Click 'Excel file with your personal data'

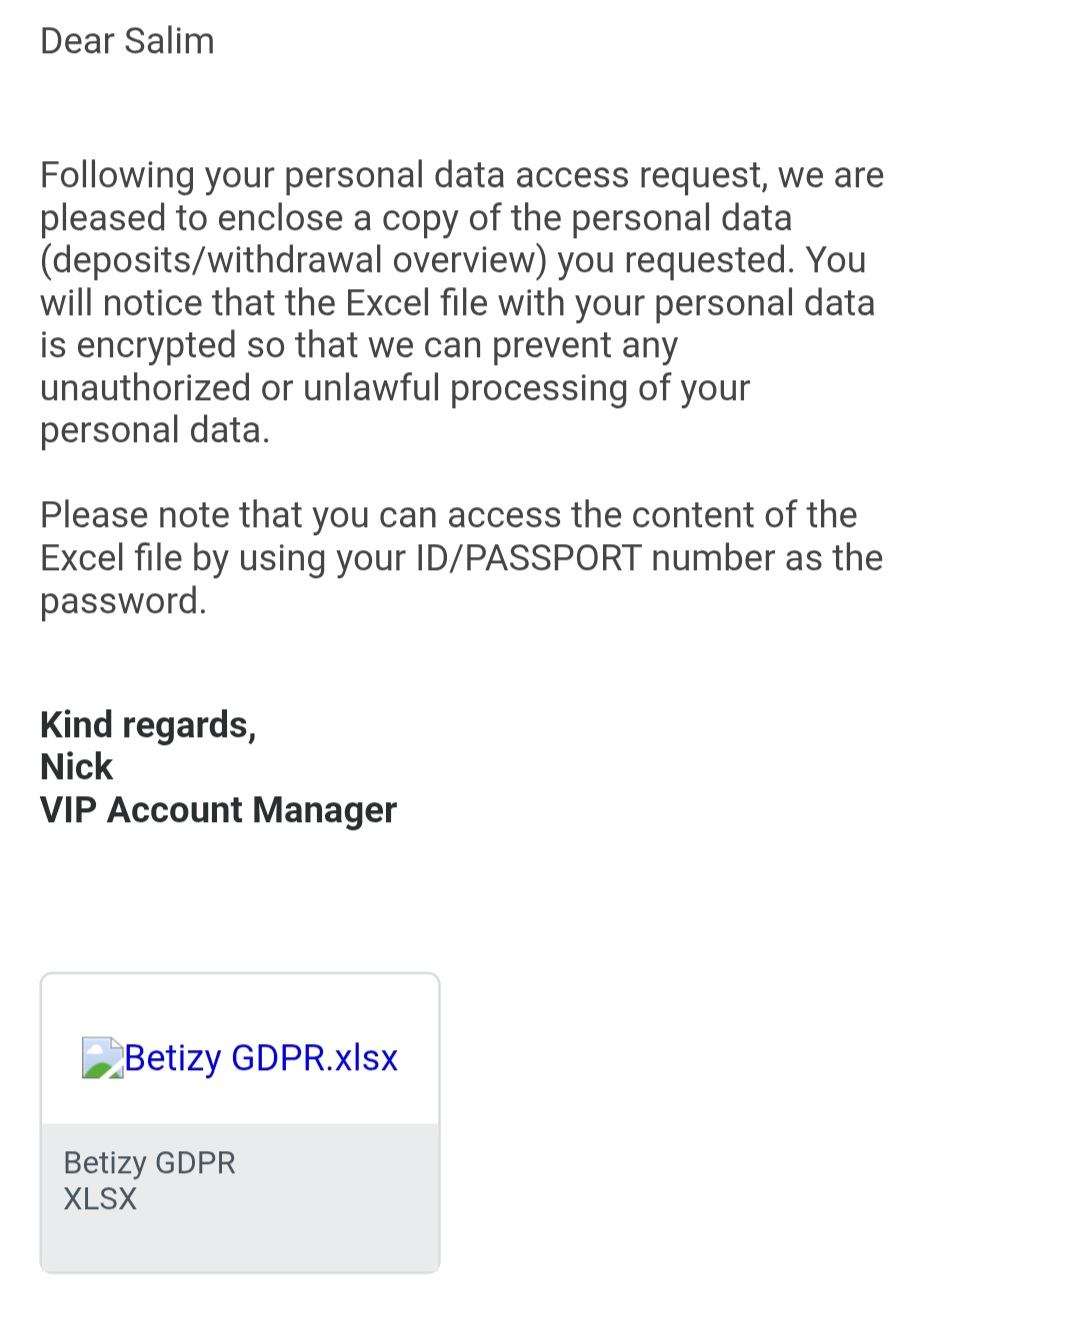click(x=610, y=303)
